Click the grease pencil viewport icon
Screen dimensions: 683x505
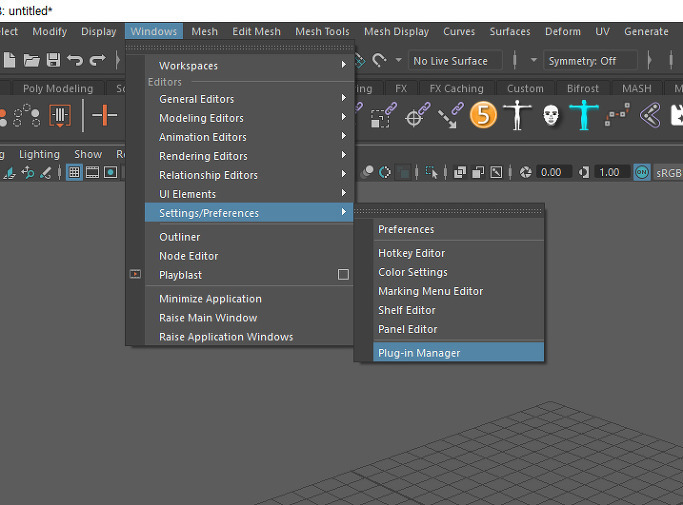pos(45,173)
